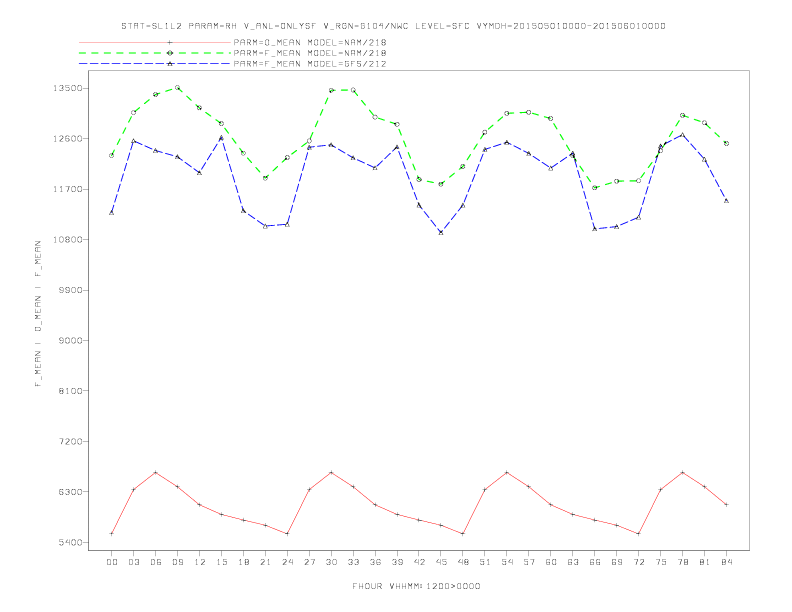The height and width of the screenshot is (612, 792).
Task: Click x-axis tick label "00"
Action: coord(112,562)
